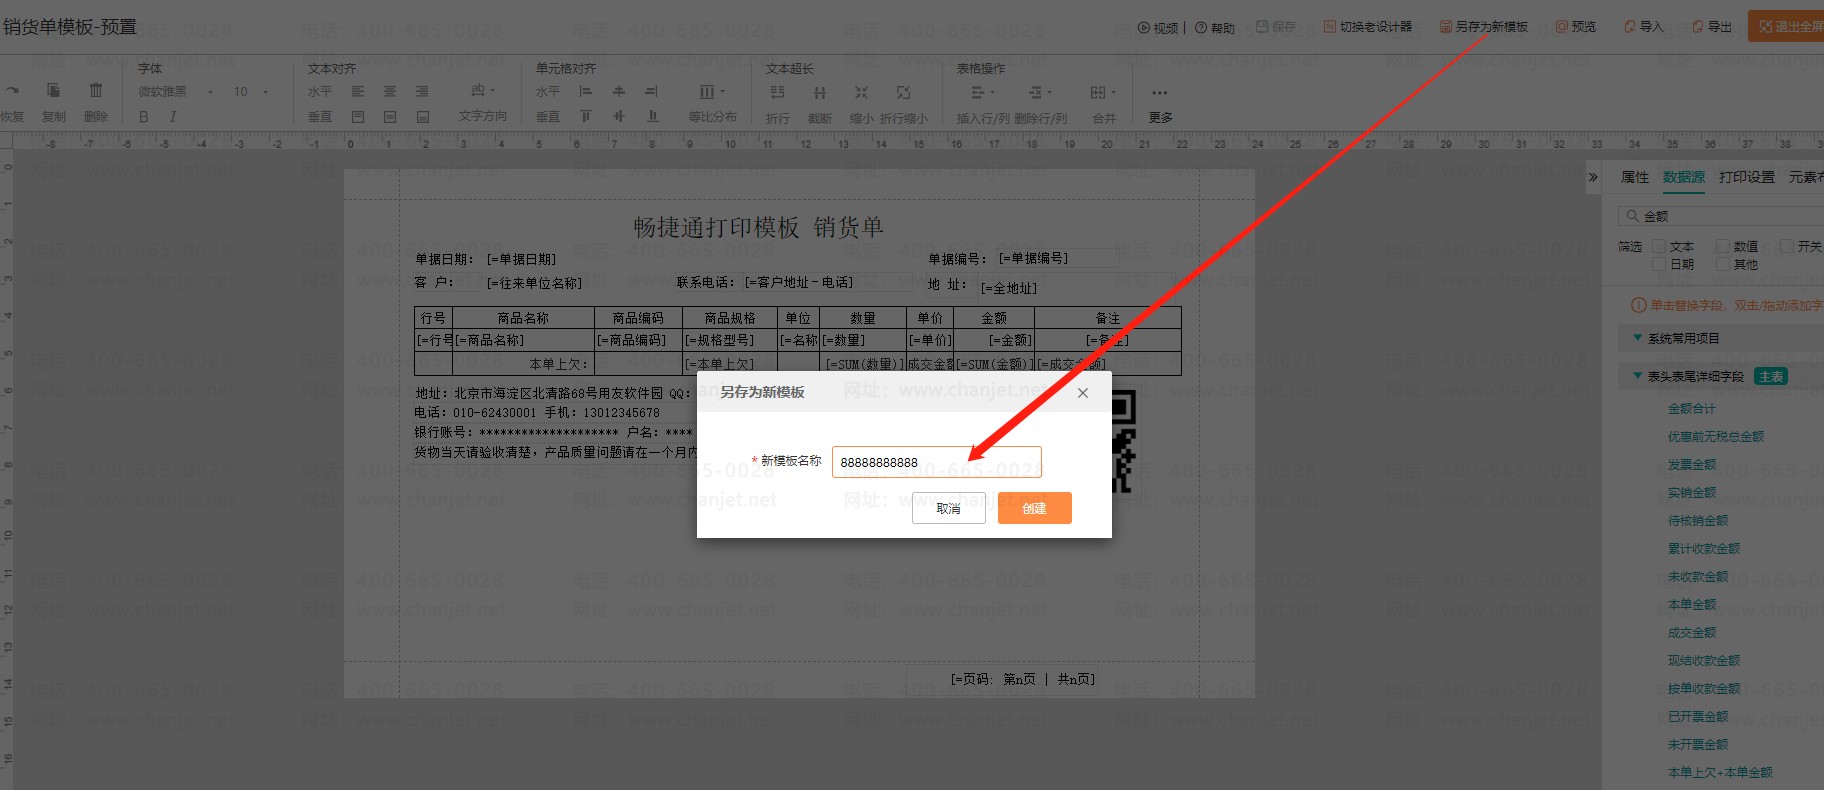Image resolution: width=1824 pixels, height=790 pixels.
Task: Align text horizontally left
Action: coord(357,91)
